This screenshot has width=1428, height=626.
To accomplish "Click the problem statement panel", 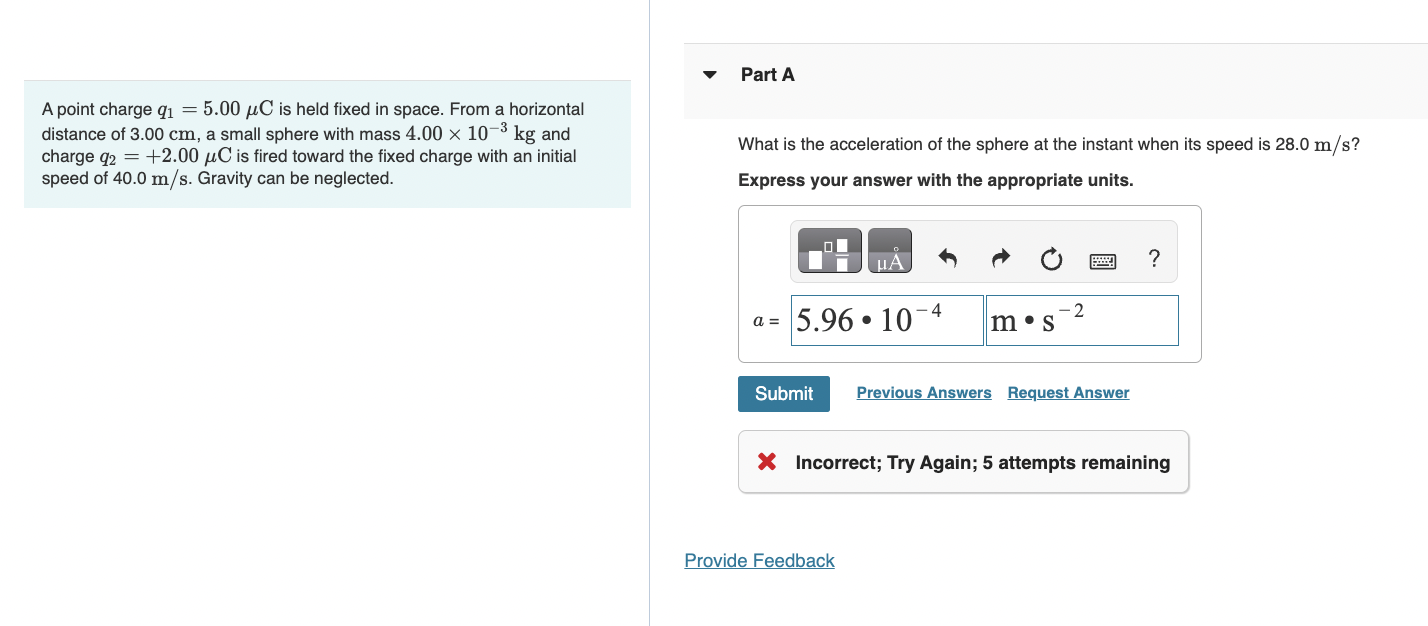I will (327, 143).
